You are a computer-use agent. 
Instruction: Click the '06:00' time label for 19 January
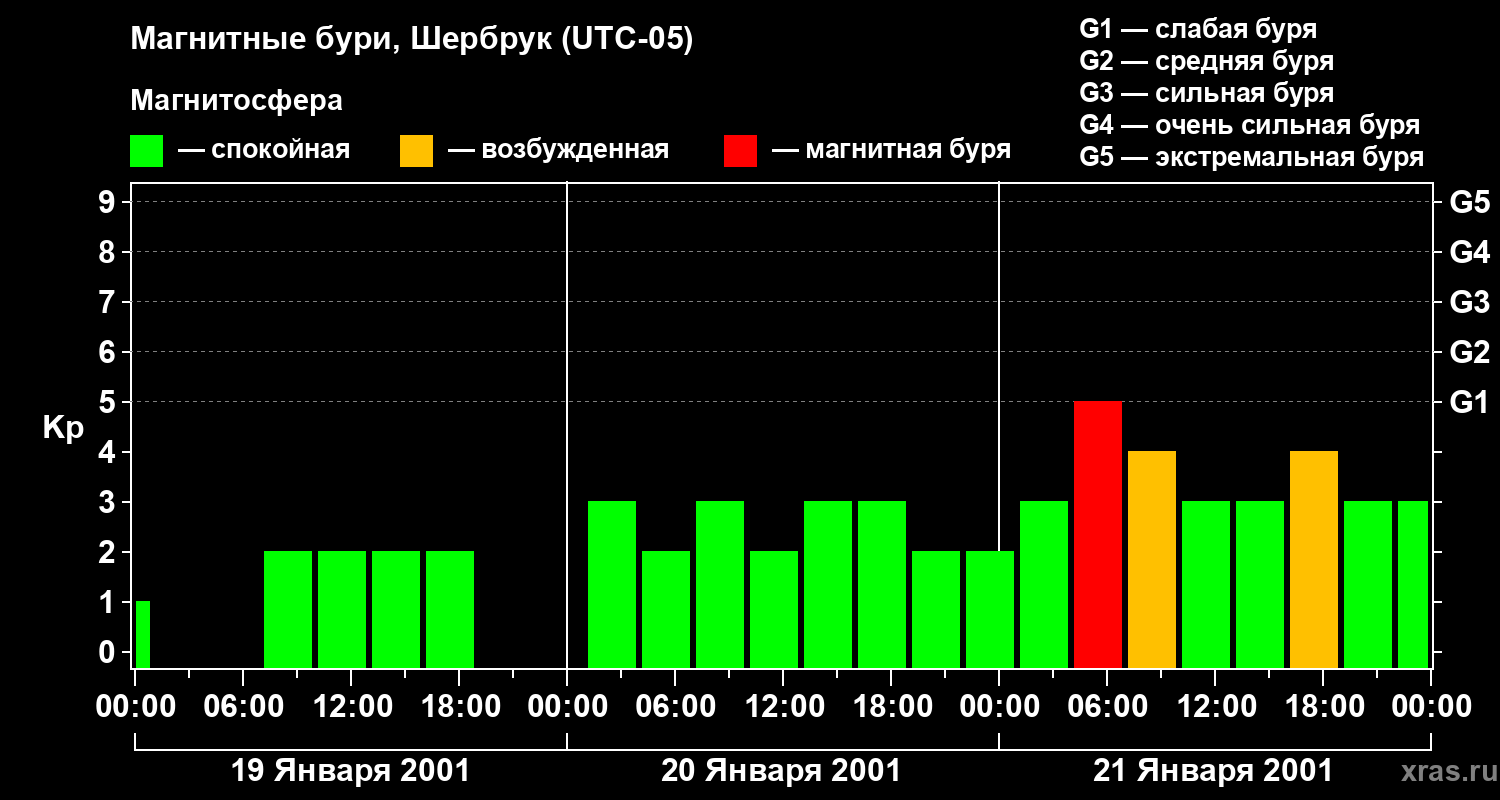[243, 707]
